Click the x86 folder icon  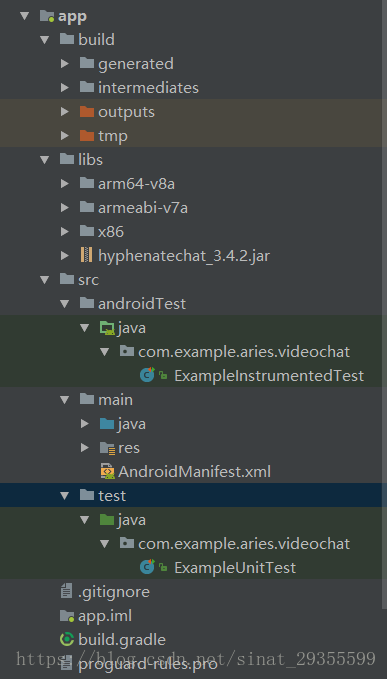[x=87, y=231]
